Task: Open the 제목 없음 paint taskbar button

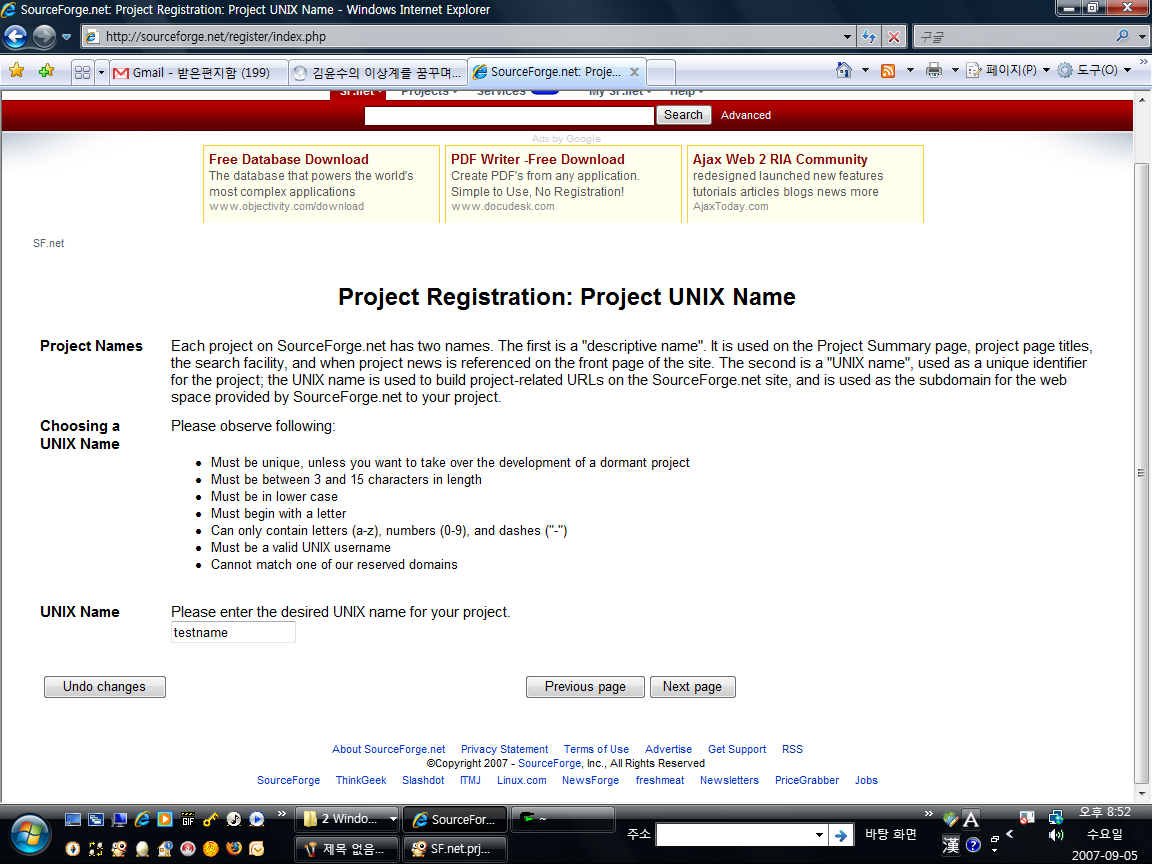Action: pyautogui.click(x=347, y=849)
